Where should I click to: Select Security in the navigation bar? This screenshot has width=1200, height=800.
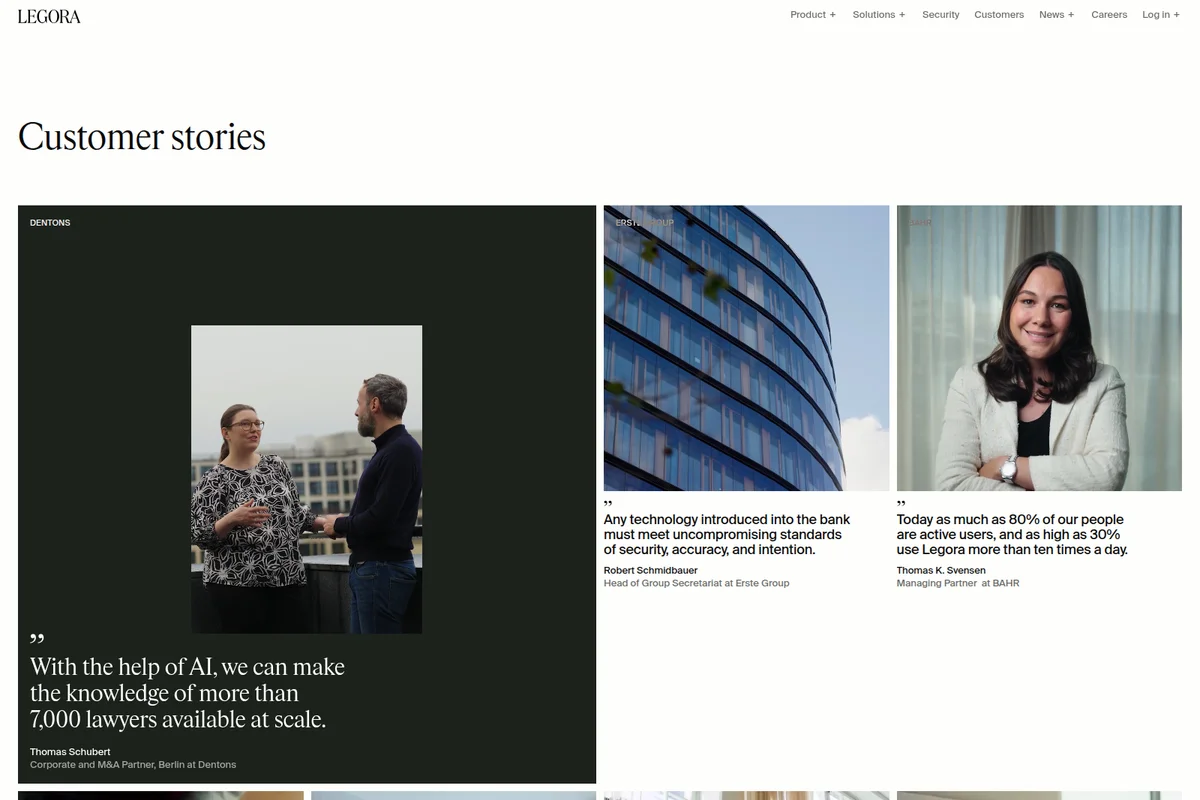pyautogui.click(x=940, y=14)
